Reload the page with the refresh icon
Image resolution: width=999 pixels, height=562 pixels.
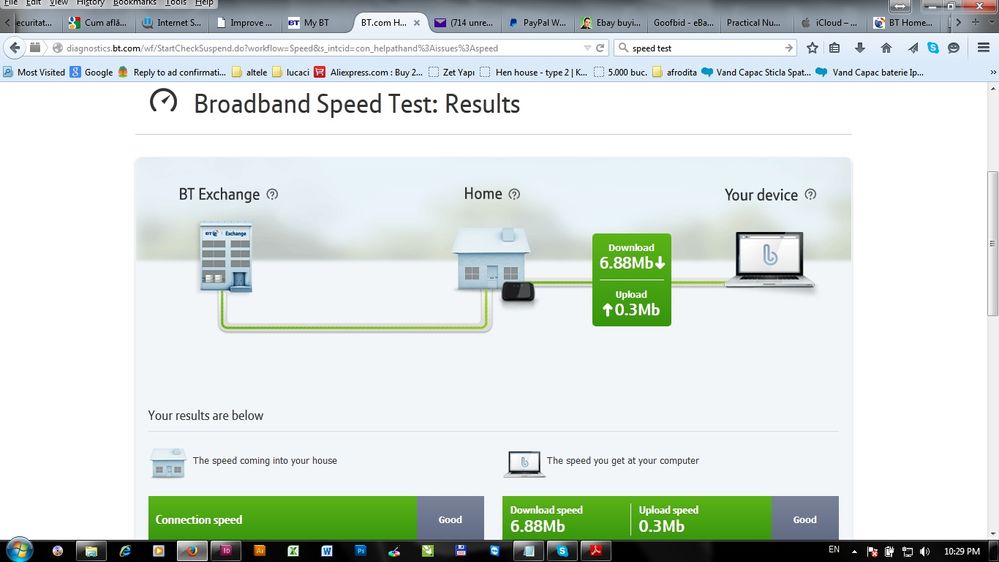(600, 48)
